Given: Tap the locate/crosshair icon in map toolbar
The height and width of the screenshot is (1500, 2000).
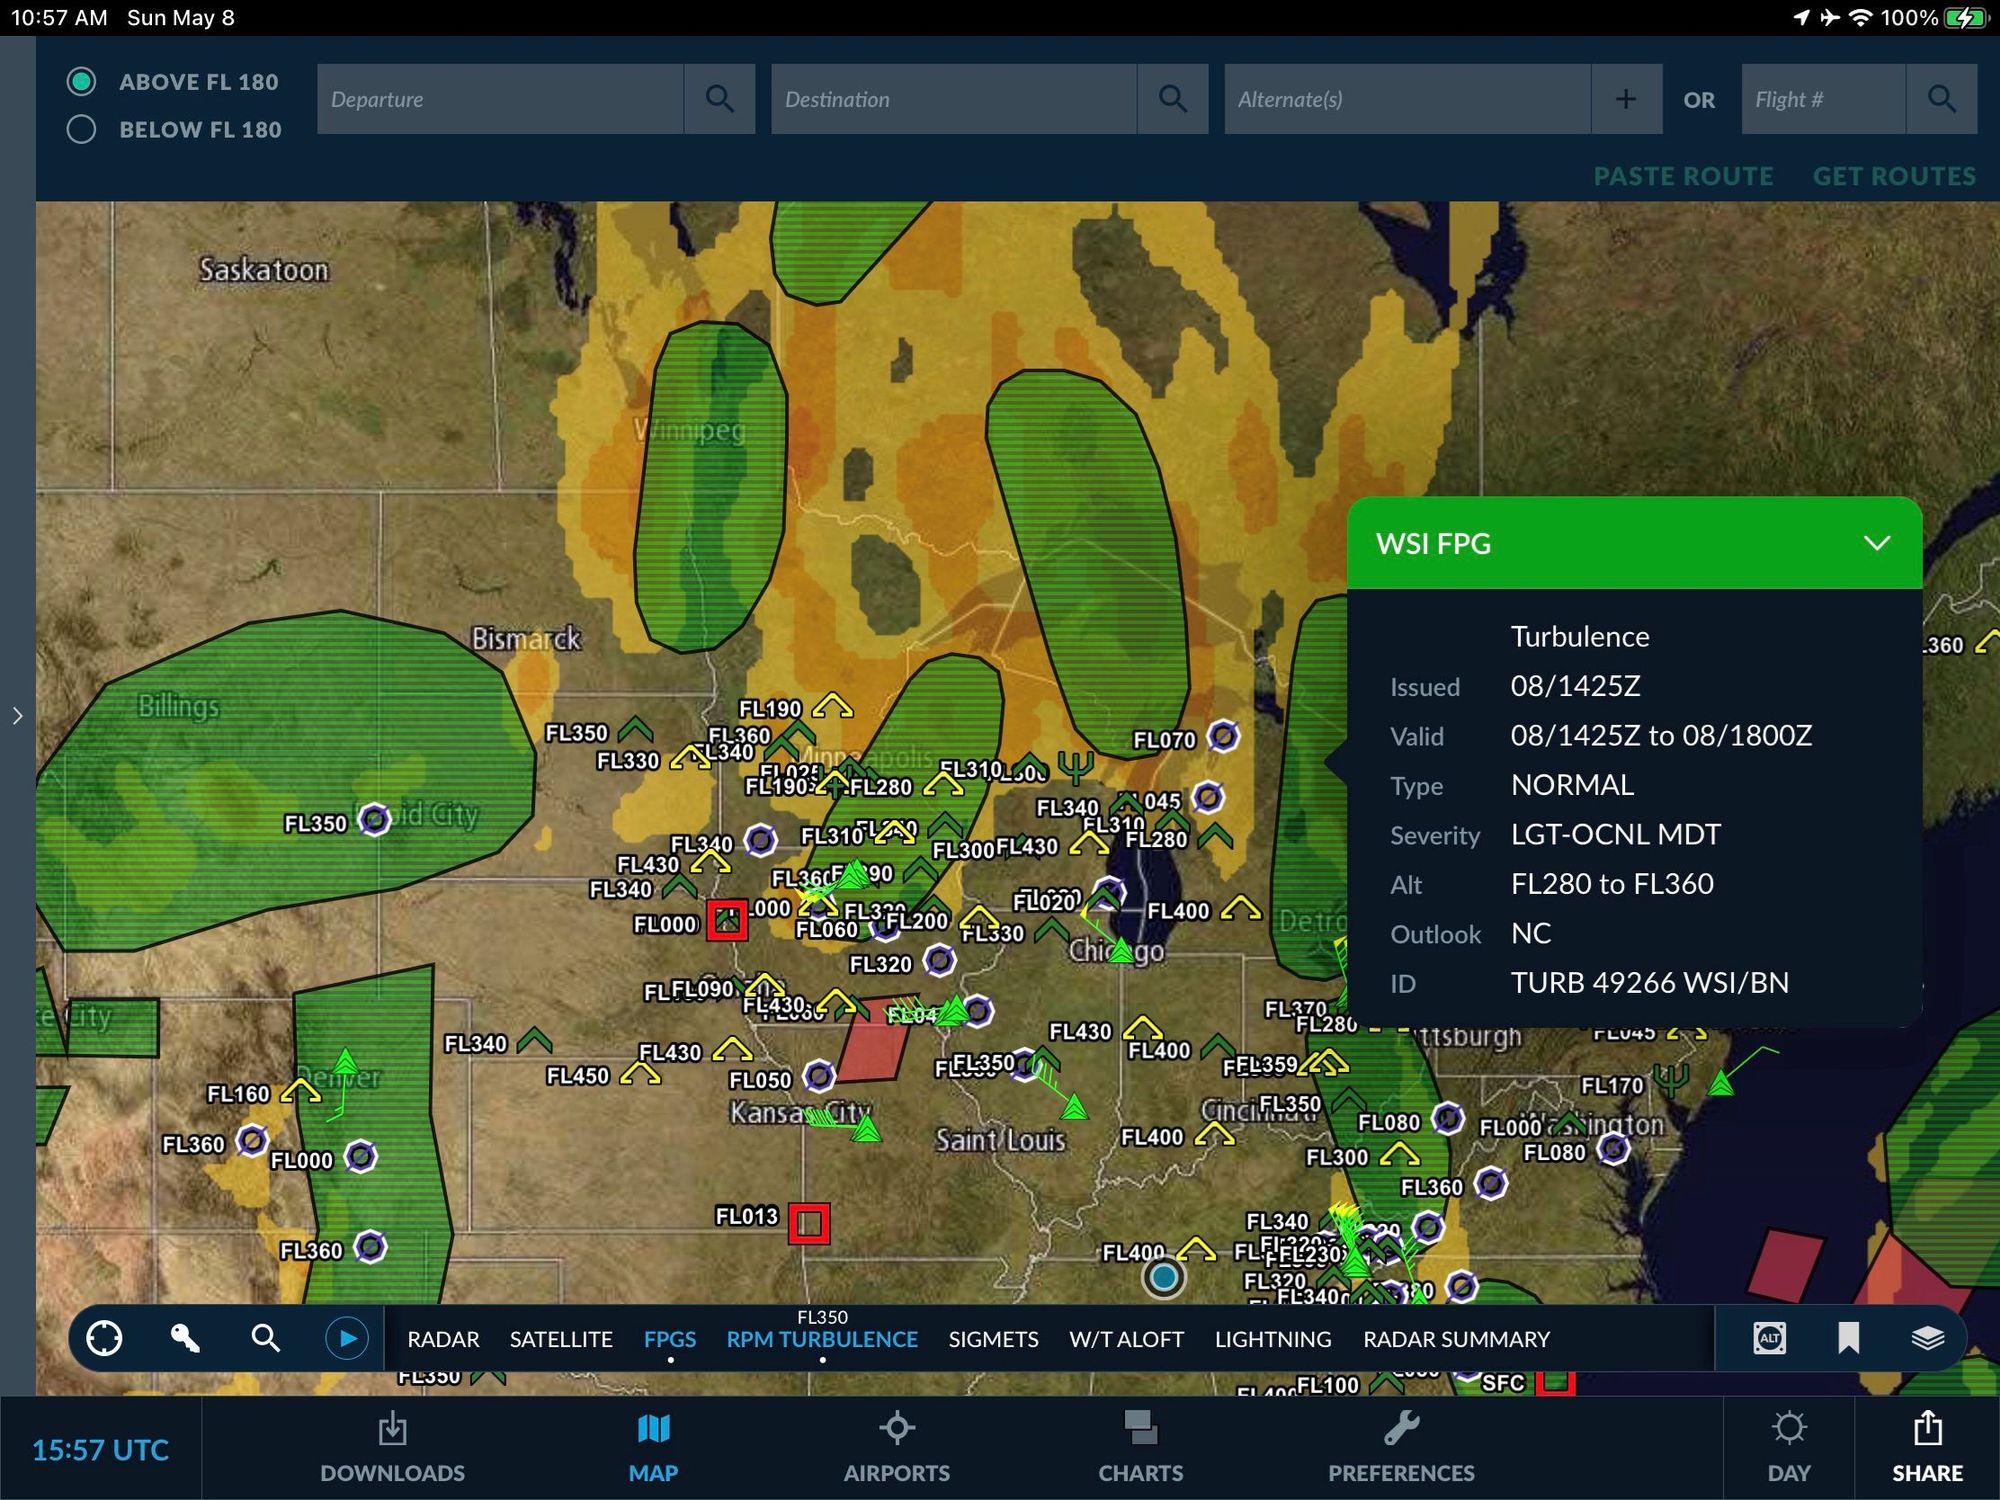Looking at the screenshot, I should [x=104, y=1338].
